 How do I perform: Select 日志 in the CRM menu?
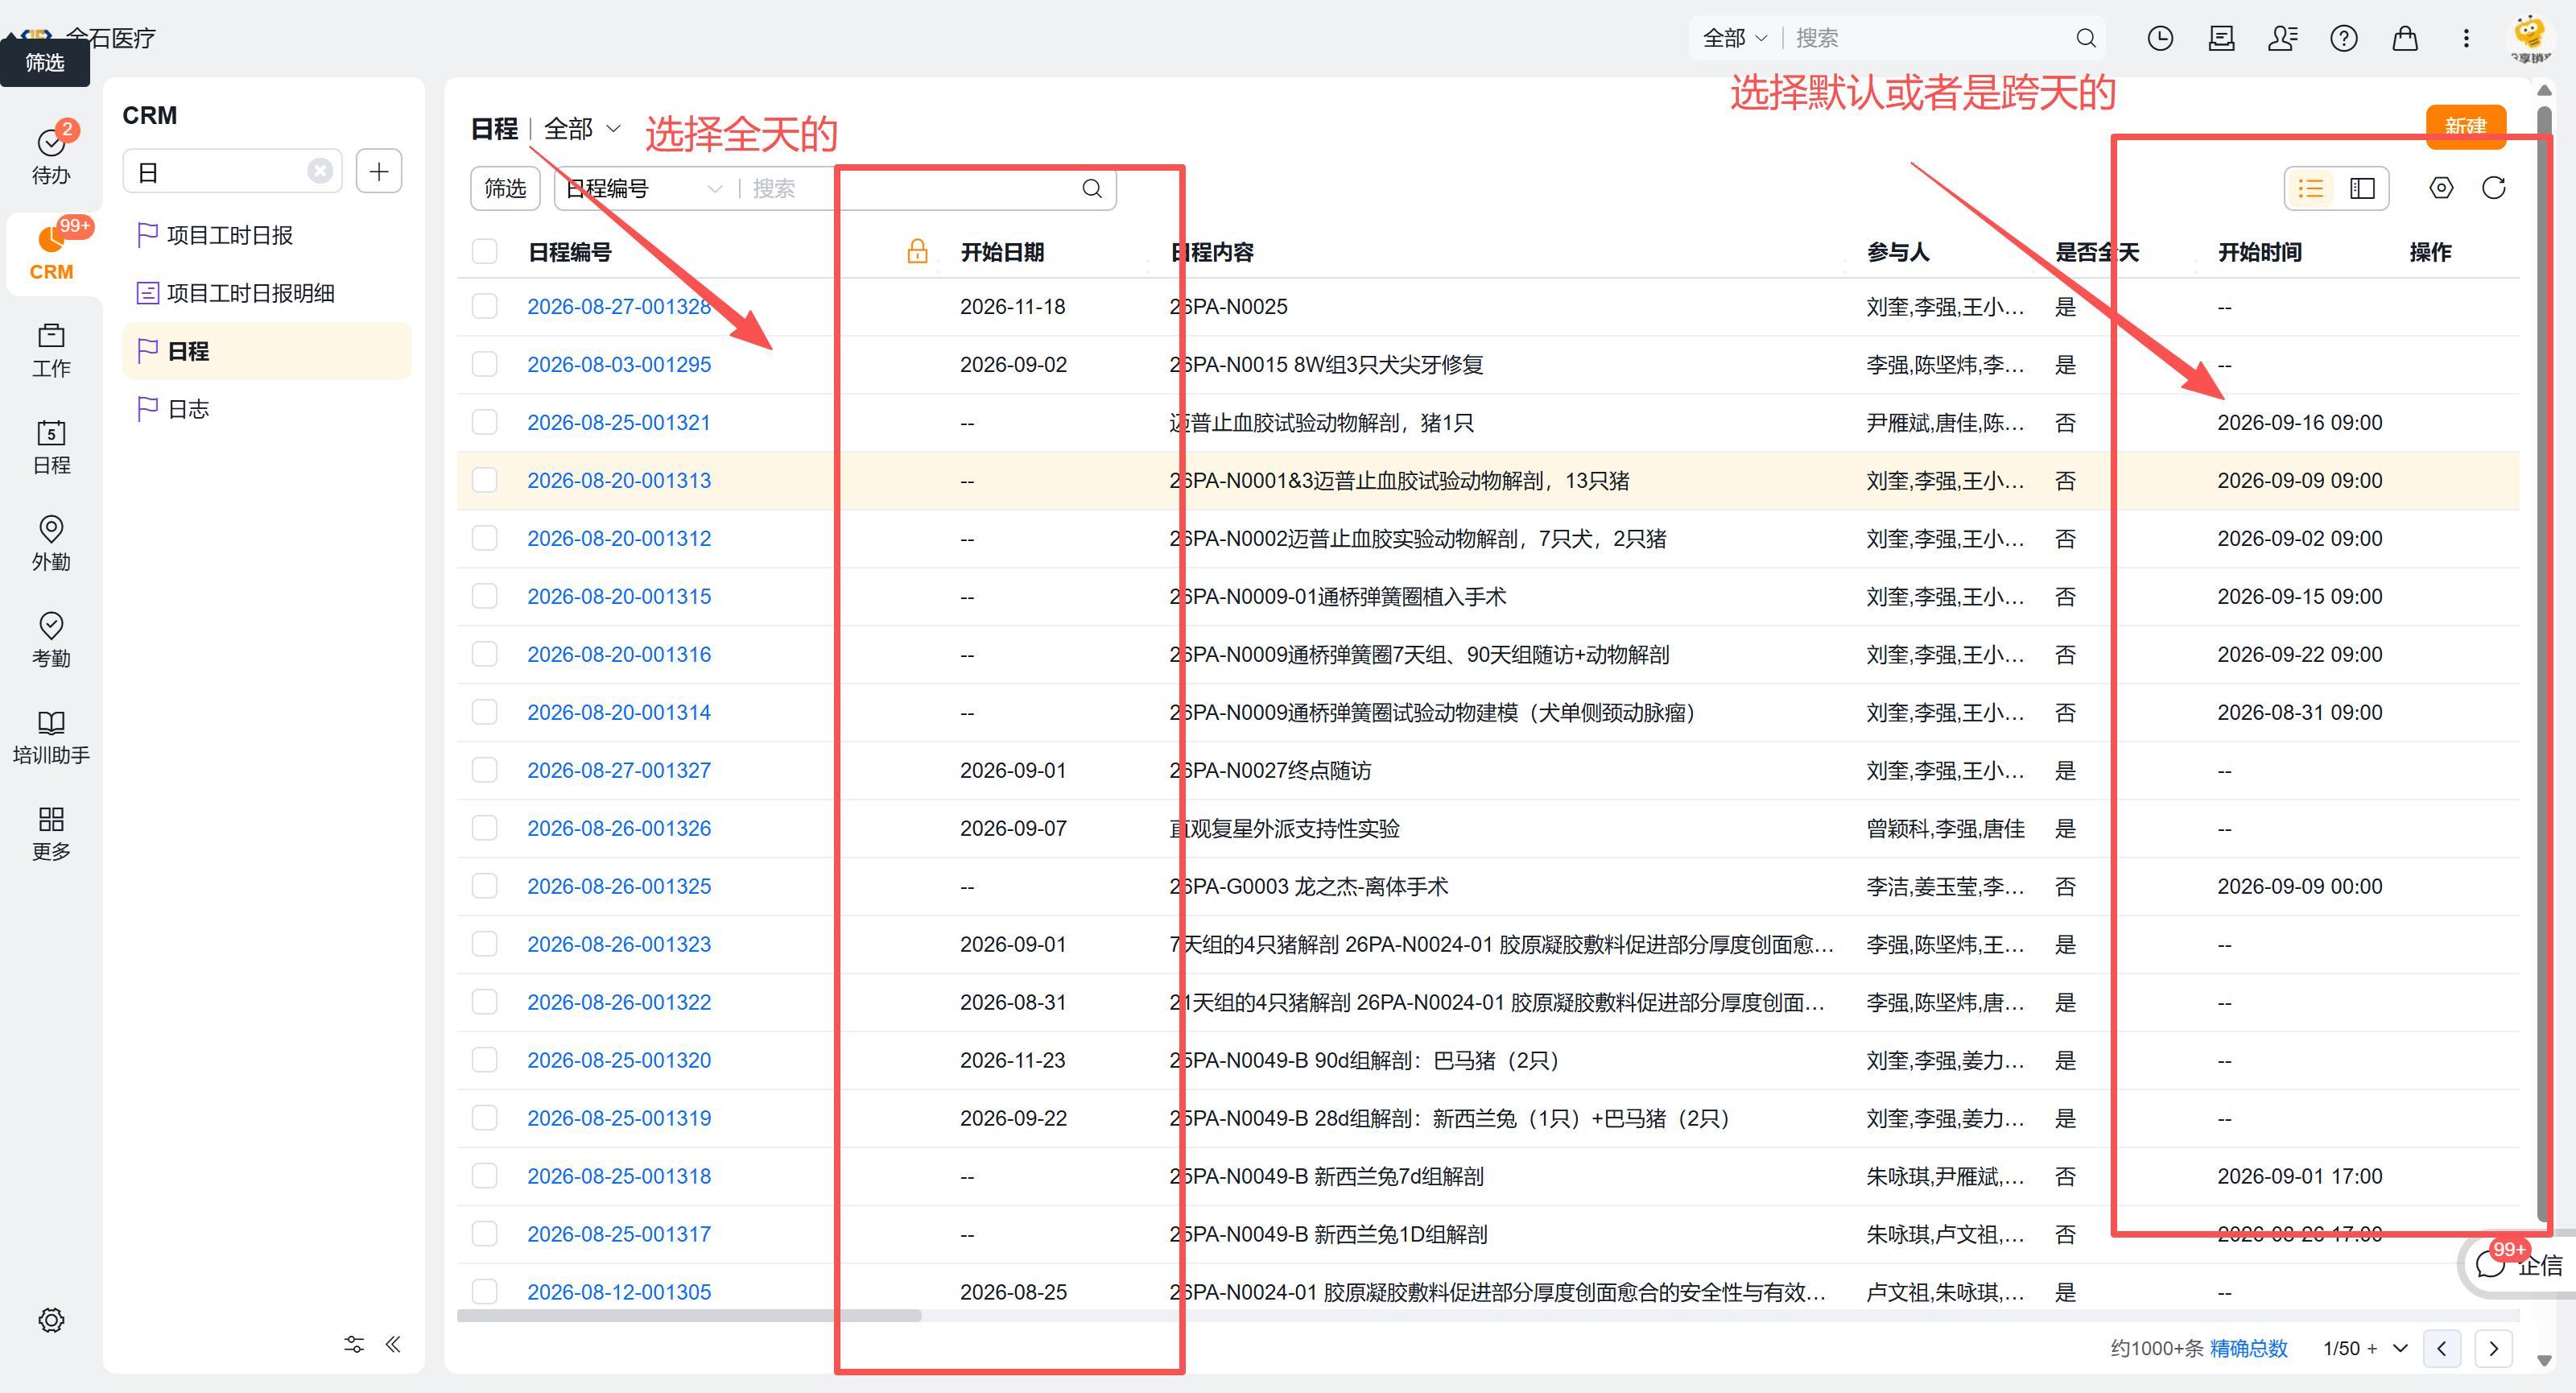click(266, 409)
